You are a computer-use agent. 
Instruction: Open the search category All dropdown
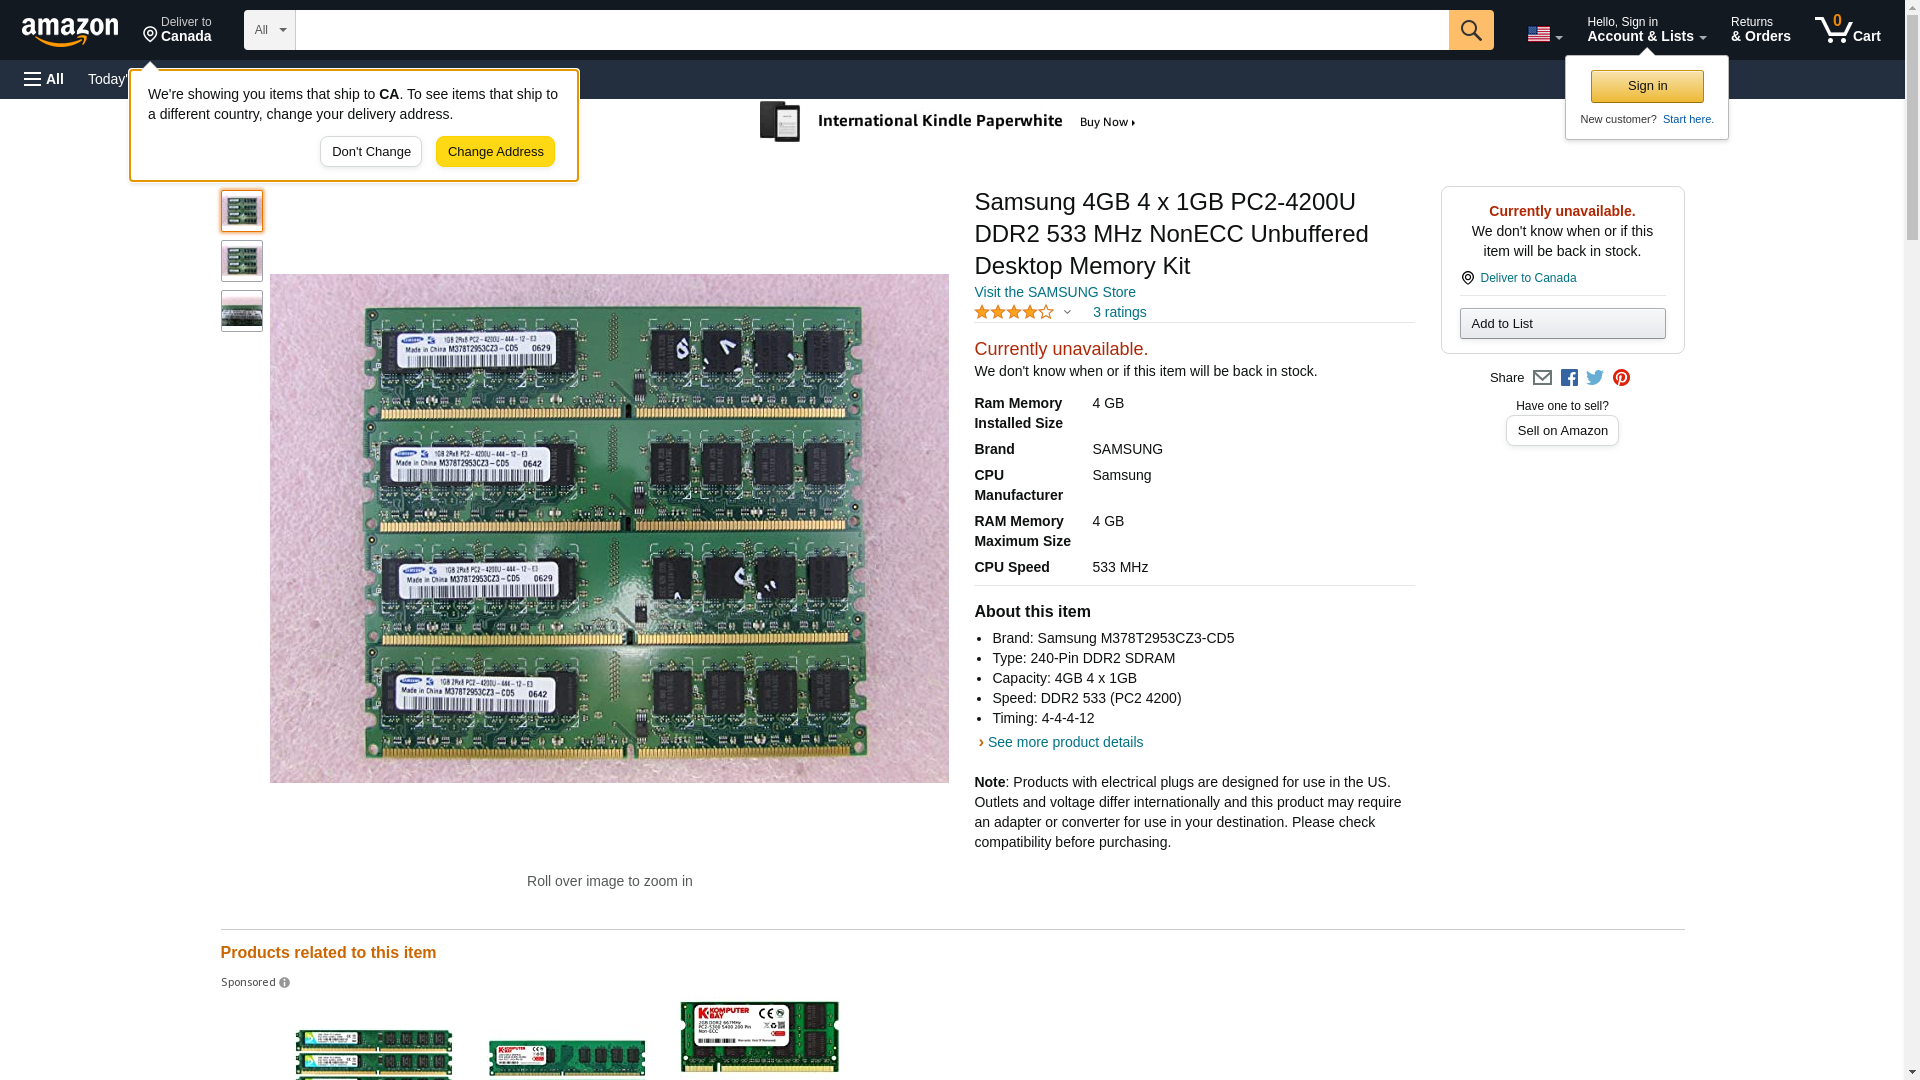269,30
